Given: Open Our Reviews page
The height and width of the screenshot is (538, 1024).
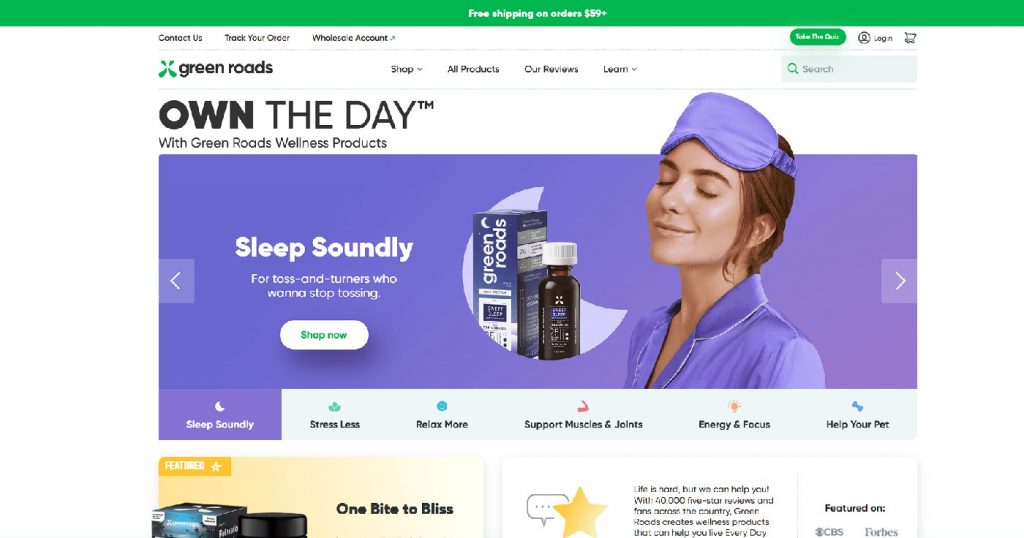Looking at the screenshot, I should click(551, 69).
